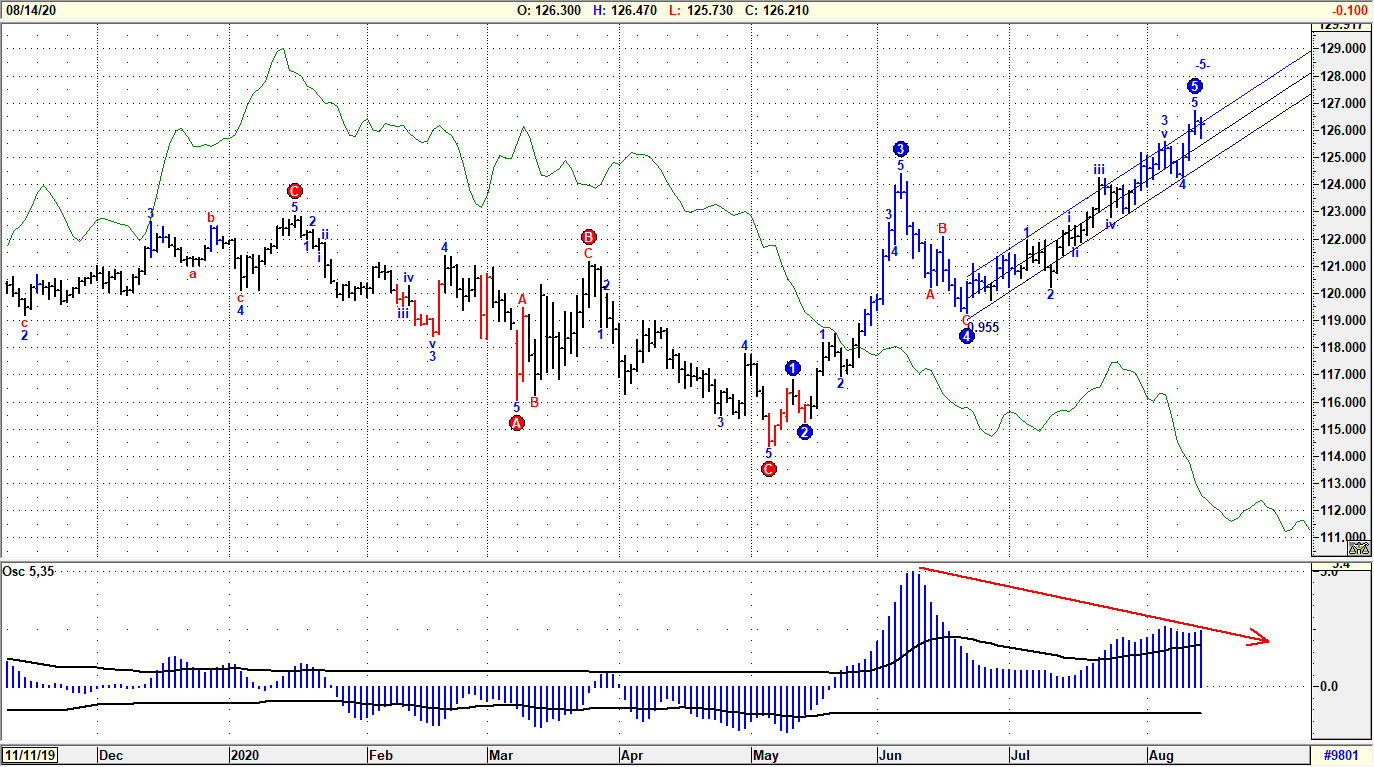Click red circled C marker at January peak
The width and height of the screenshot is (1374, 767).
click(294, 191)
